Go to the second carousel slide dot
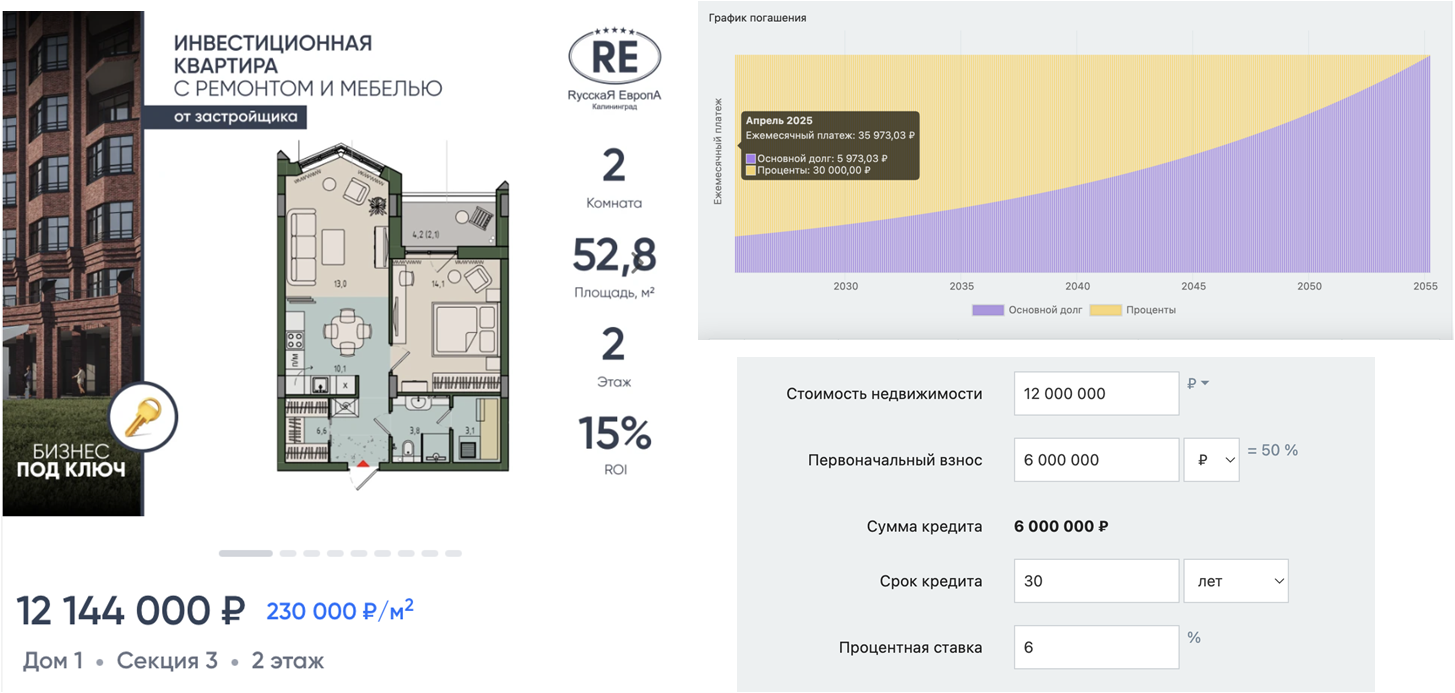 point(288,553)
